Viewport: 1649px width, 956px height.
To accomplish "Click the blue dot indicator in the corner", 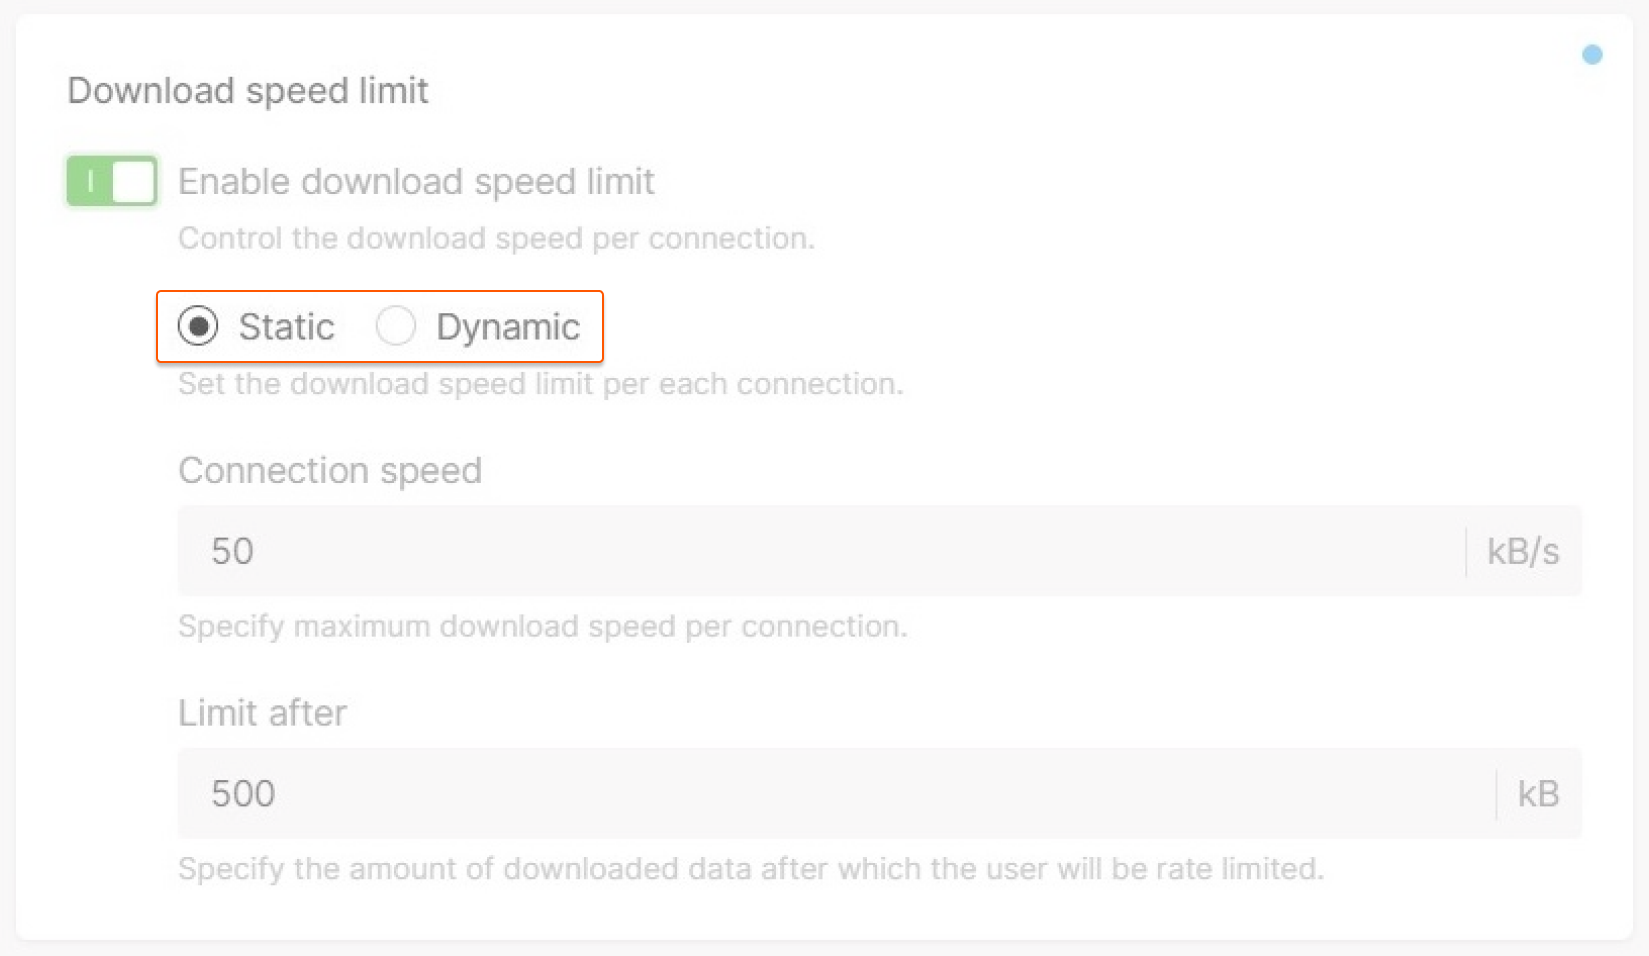I will [x=1592, y=55].
